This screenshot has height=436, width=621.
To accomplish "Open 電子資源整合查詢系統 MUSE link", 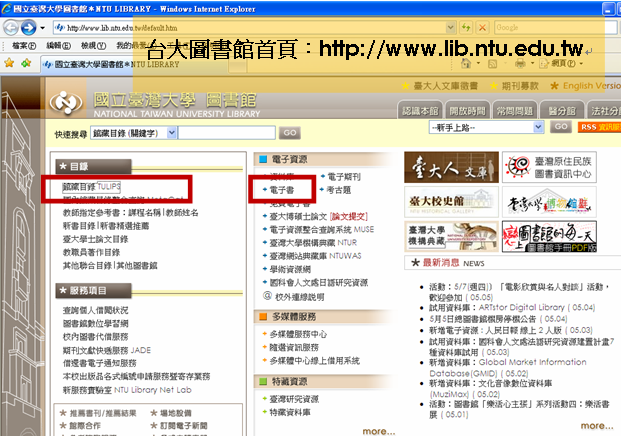I will 322,230.
